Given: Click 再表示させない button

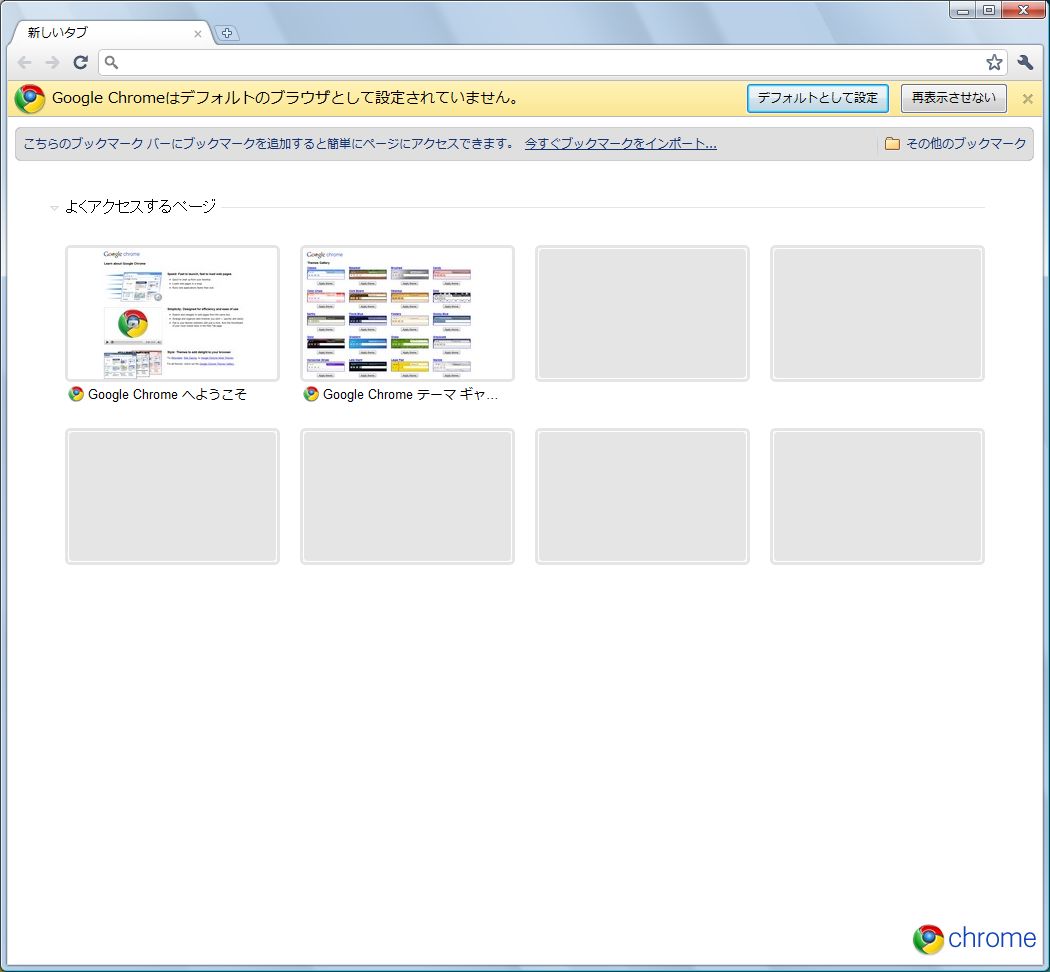Looking at the screenshot, I should tap(954, 98).
